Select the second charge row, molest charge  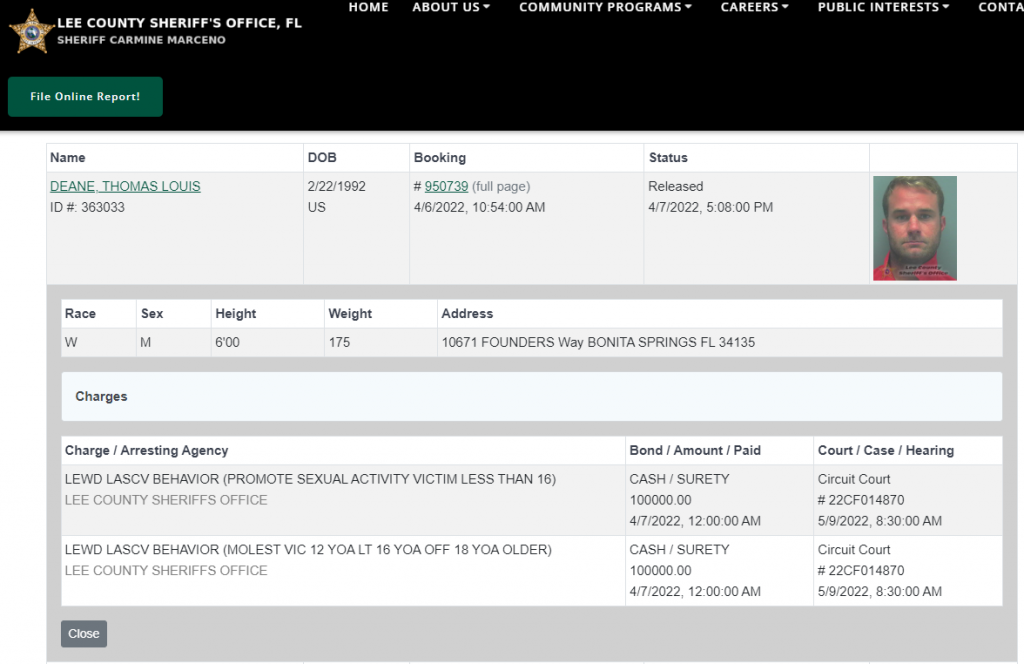click(x=308, y=549)
